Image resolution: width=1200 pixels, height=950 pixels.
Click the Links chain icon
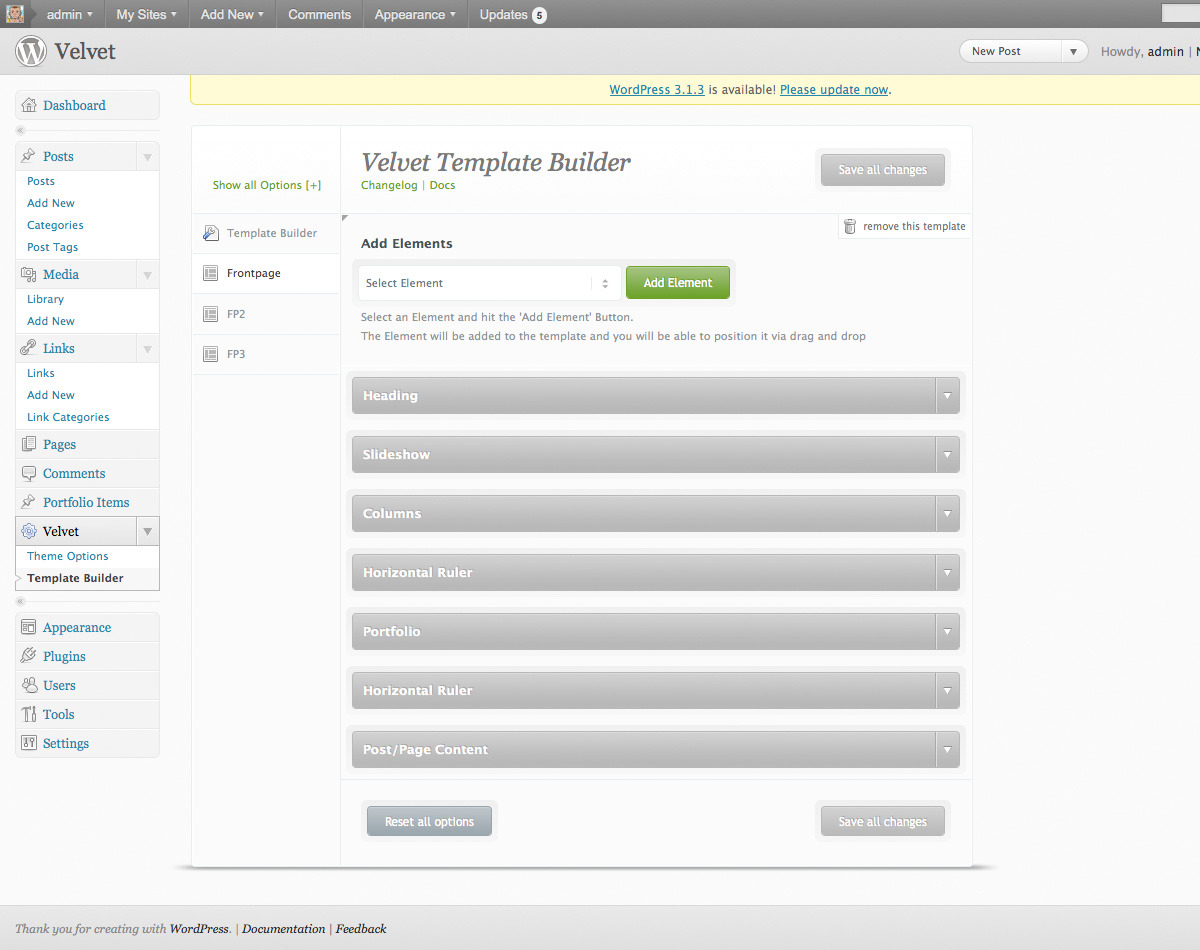[x=29, y=348]
